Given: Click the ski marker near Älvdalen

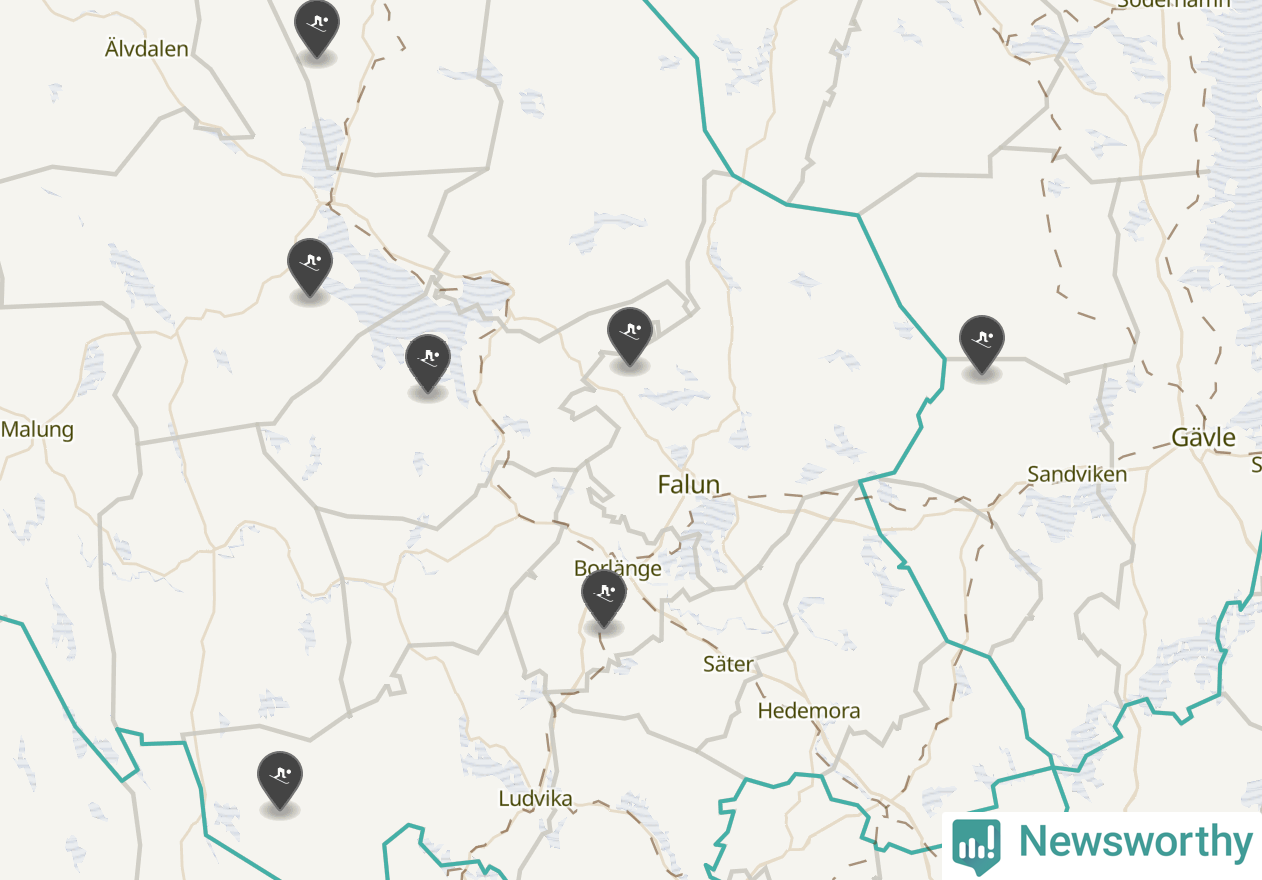Looking at the screenshot, I should [317, 28].
